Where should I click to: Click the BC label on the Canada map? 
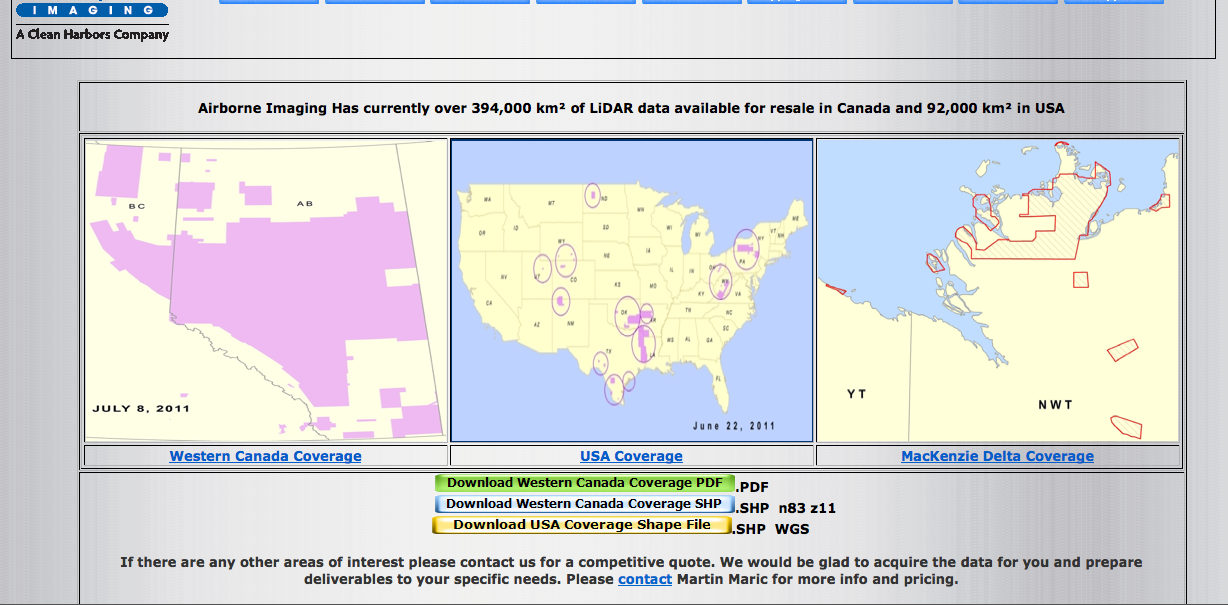click(x=137, y=206)
